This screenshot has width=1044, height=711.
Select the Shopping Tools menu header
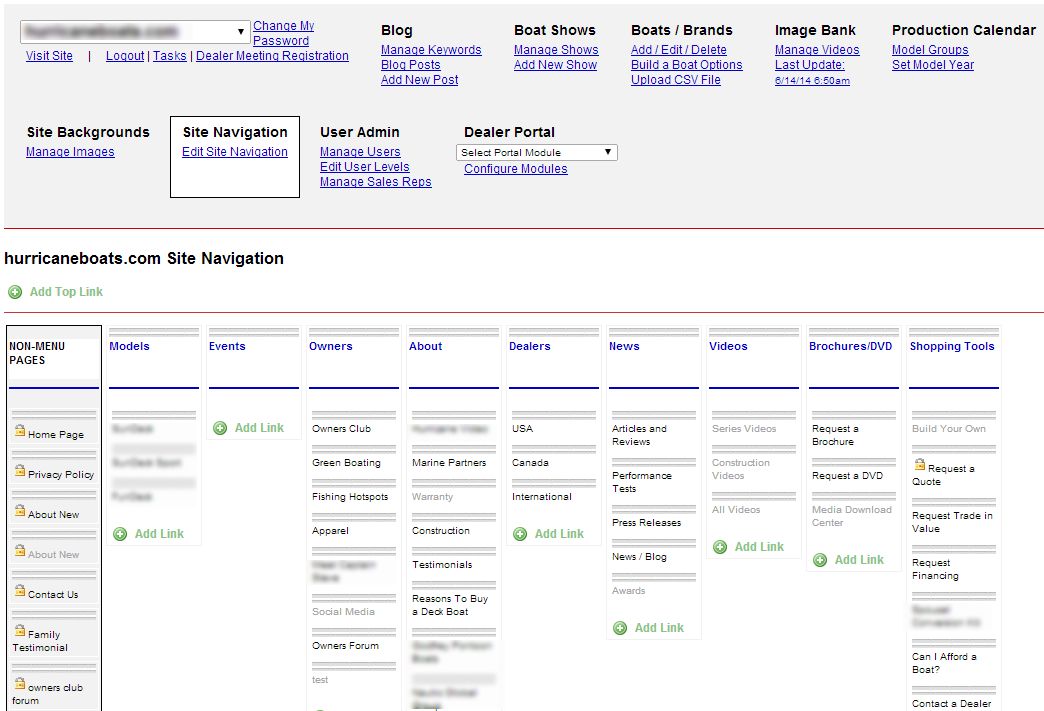click(x=952, y=346)
